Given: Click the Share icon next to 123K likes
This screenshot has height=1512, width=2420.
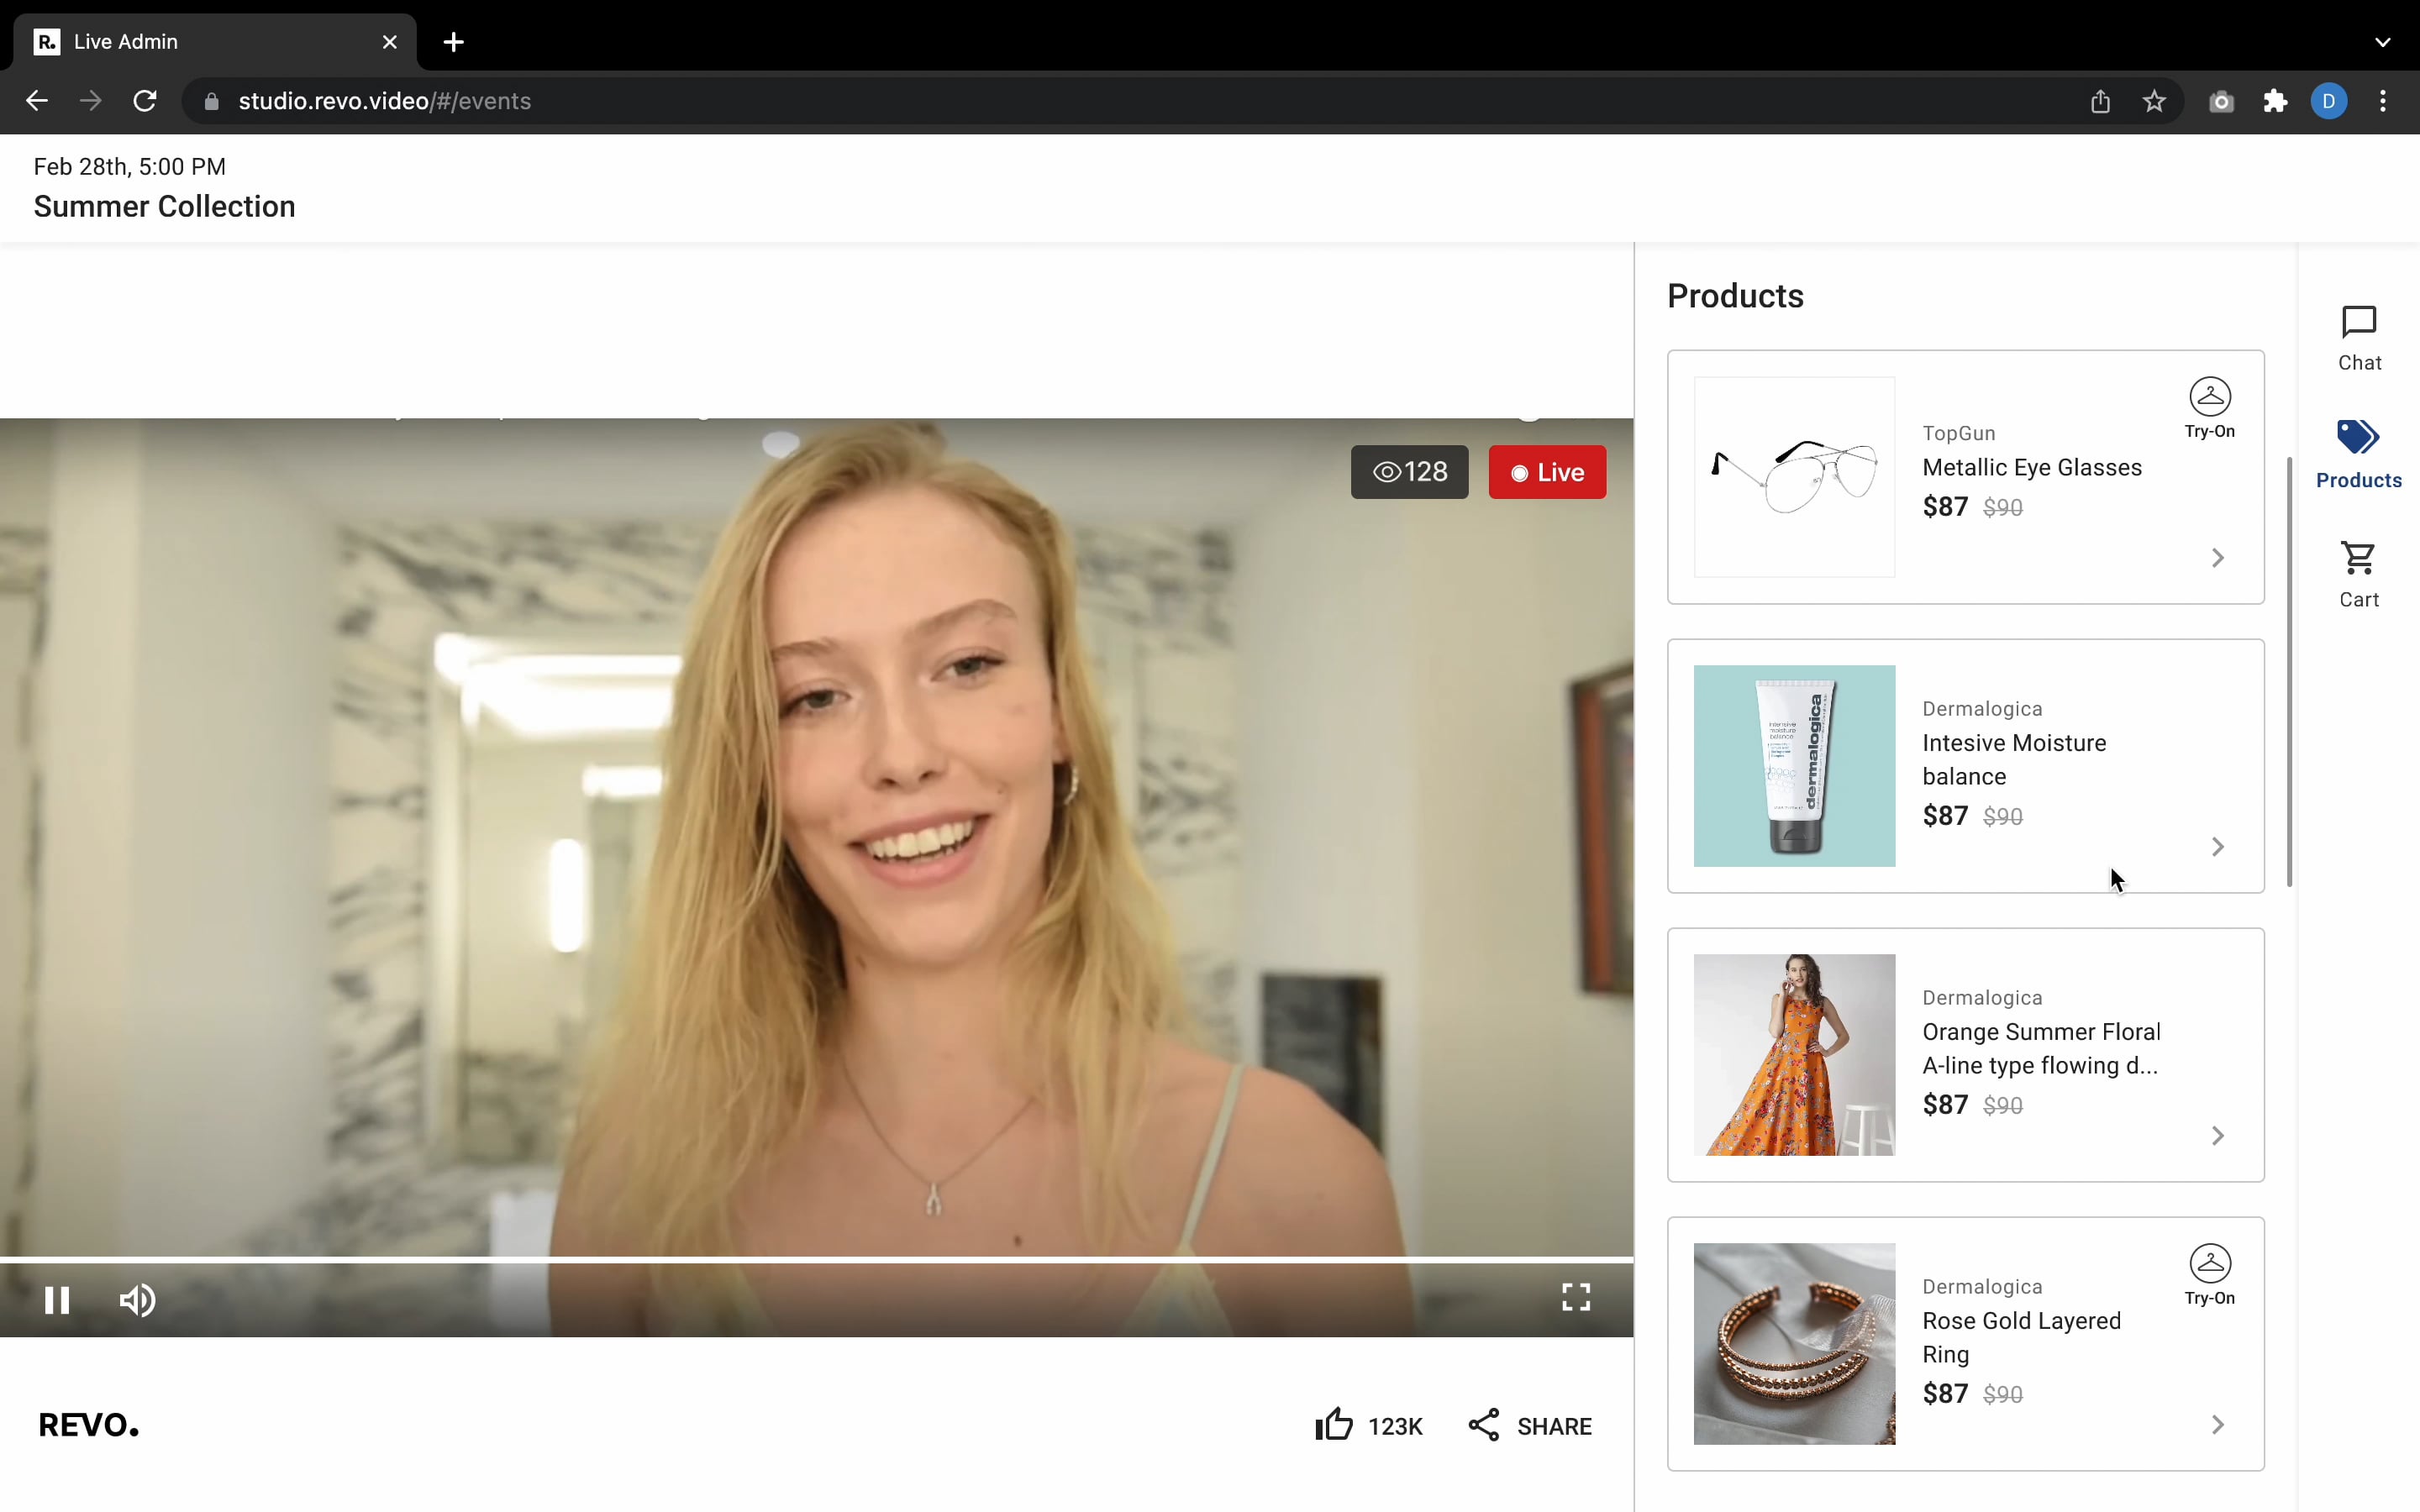Looking at the screenshot, I should click(1483, 1424).
